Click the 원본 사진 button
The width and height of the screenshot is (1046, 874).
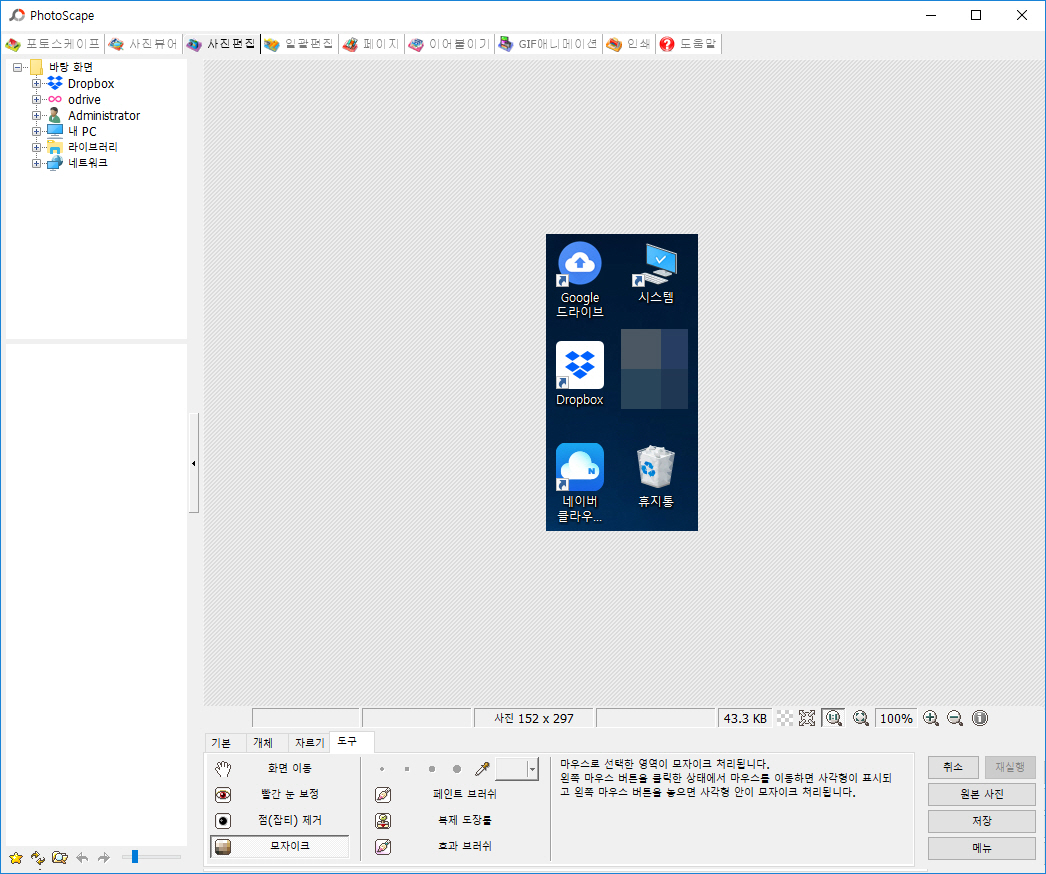[x=981, y=795]
